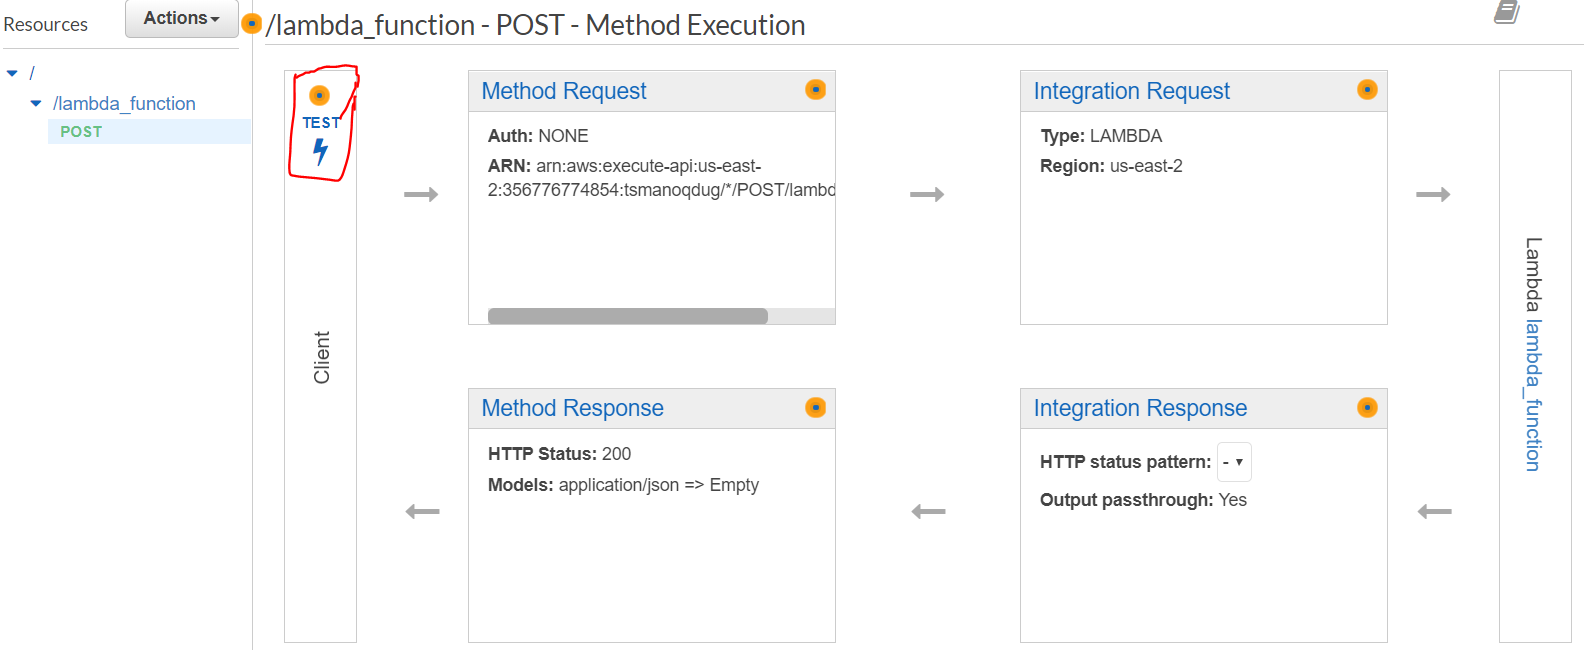Open Method Response settings link
1584x650 pixels.
pos(572,408)
